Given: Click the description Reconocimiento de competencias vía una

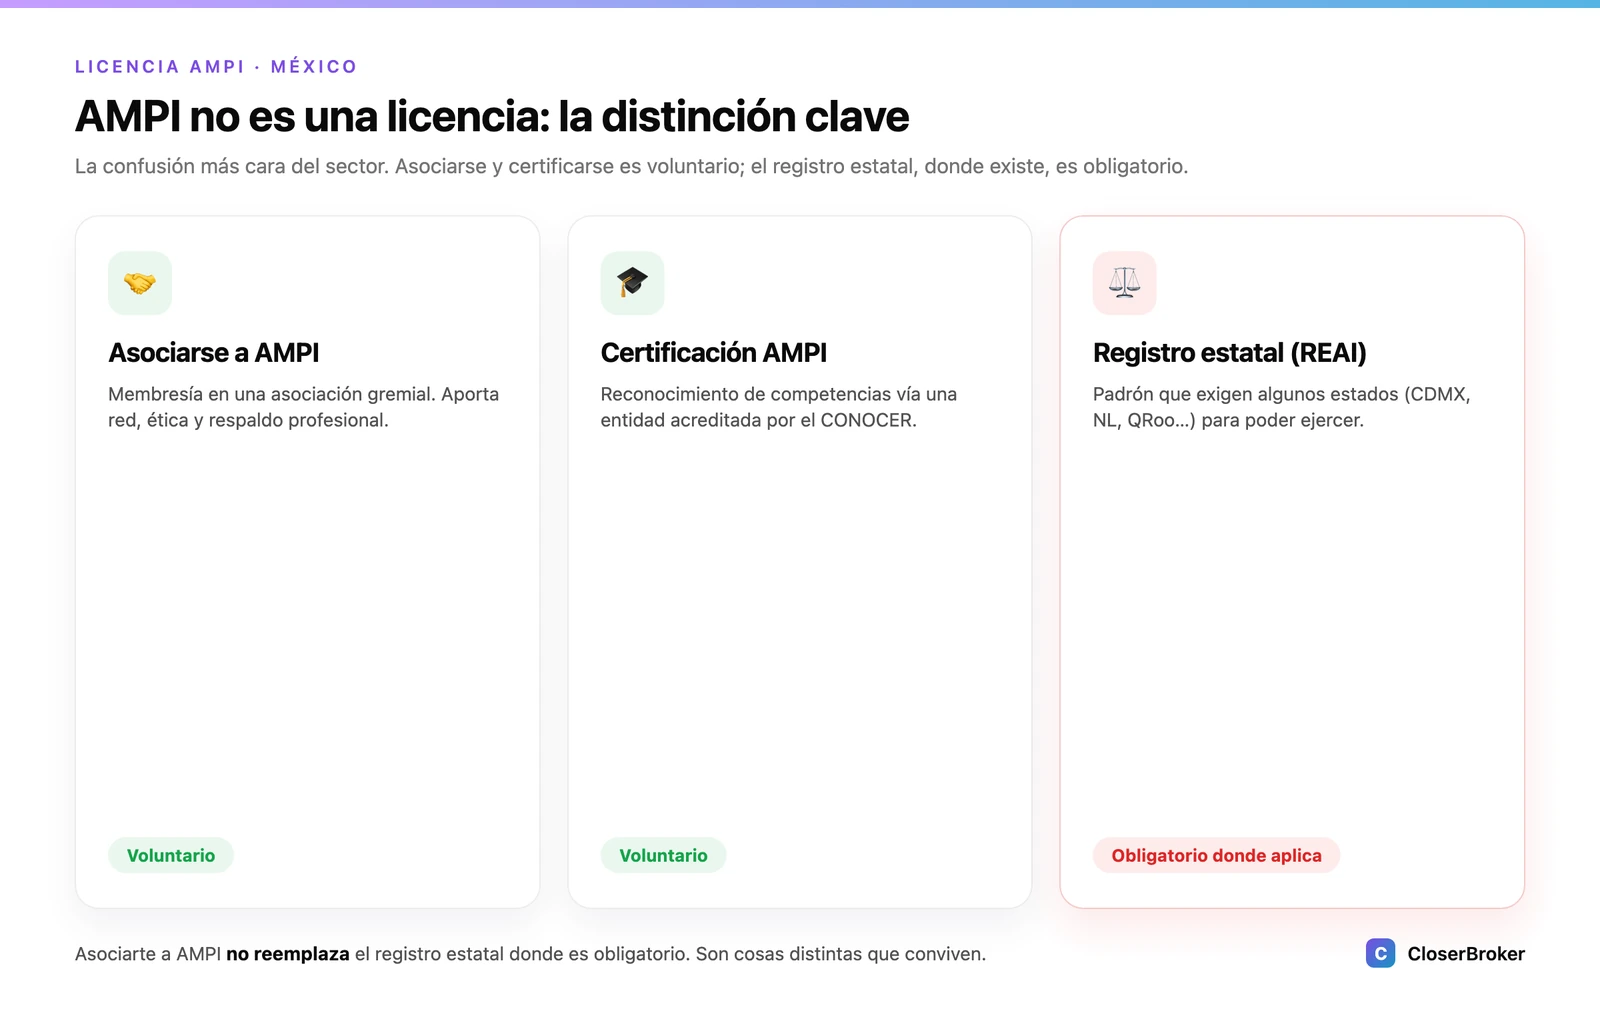Looking at the screenshot, I should click(779, 407).
